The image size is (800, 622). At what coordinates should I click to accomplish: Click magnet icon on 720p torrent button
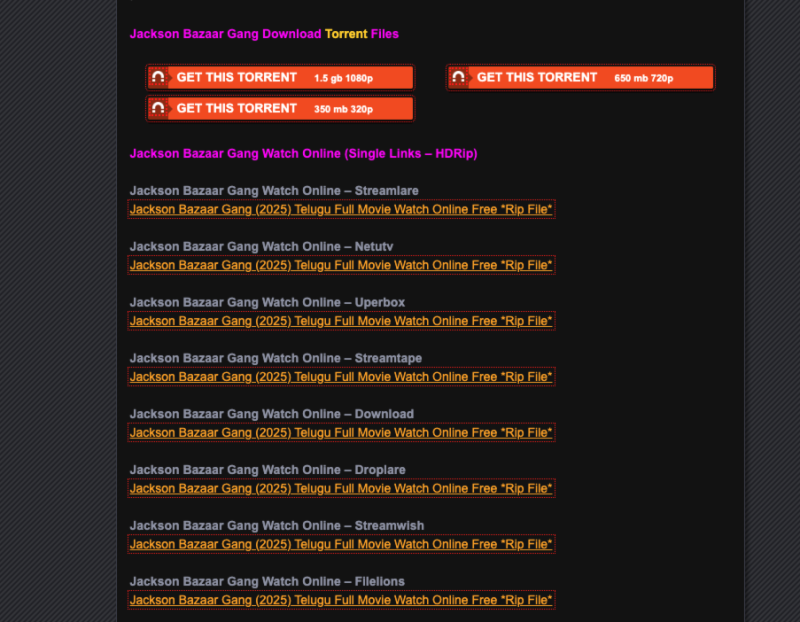(459, 78)
